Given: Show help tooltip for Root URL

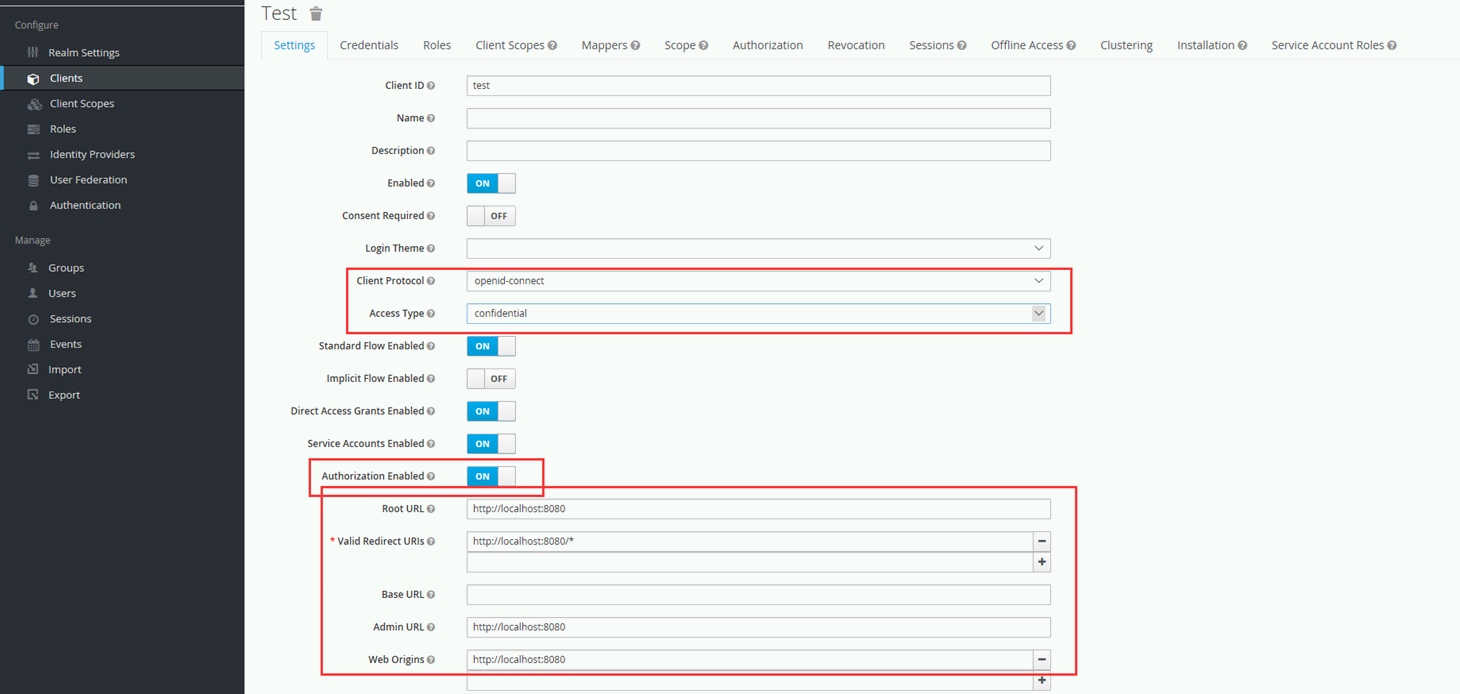Looking at the screenshot, I should tap(431, 509).
